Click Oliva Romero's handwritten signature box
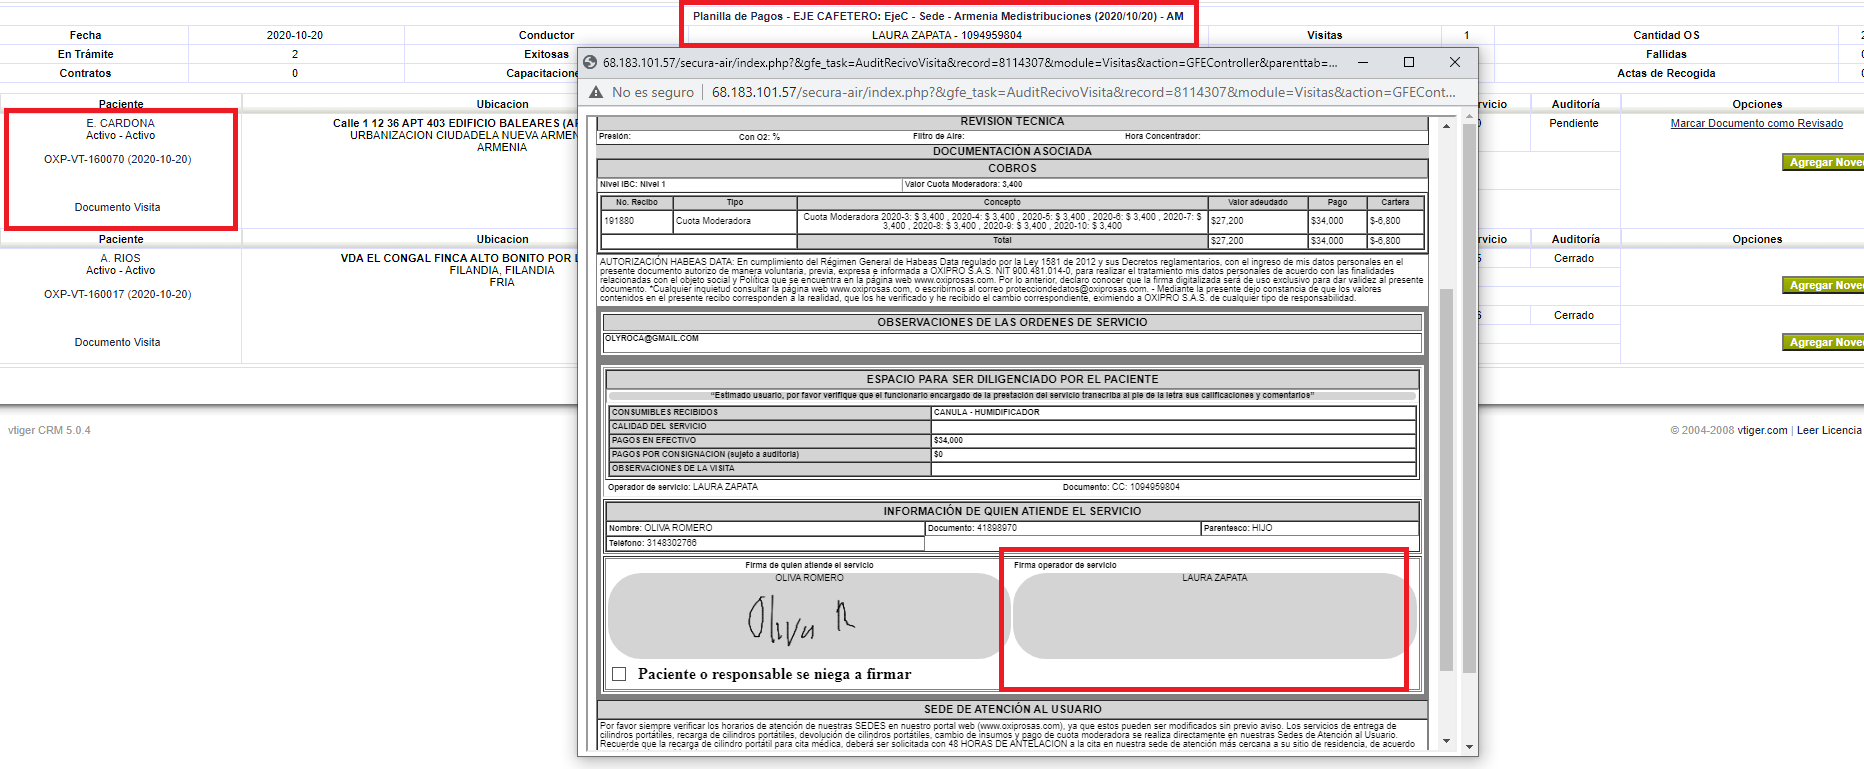 click(808, 616)
